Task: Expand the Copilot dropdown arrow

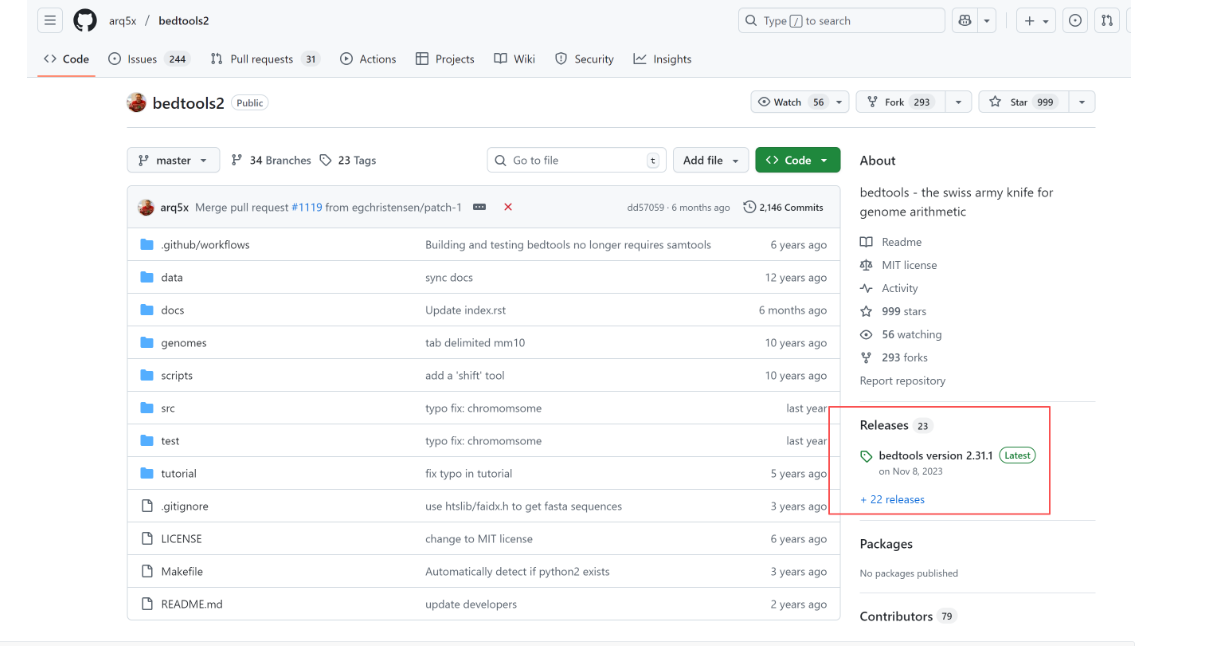Action: pyautogui.click(x=987, y=20)
